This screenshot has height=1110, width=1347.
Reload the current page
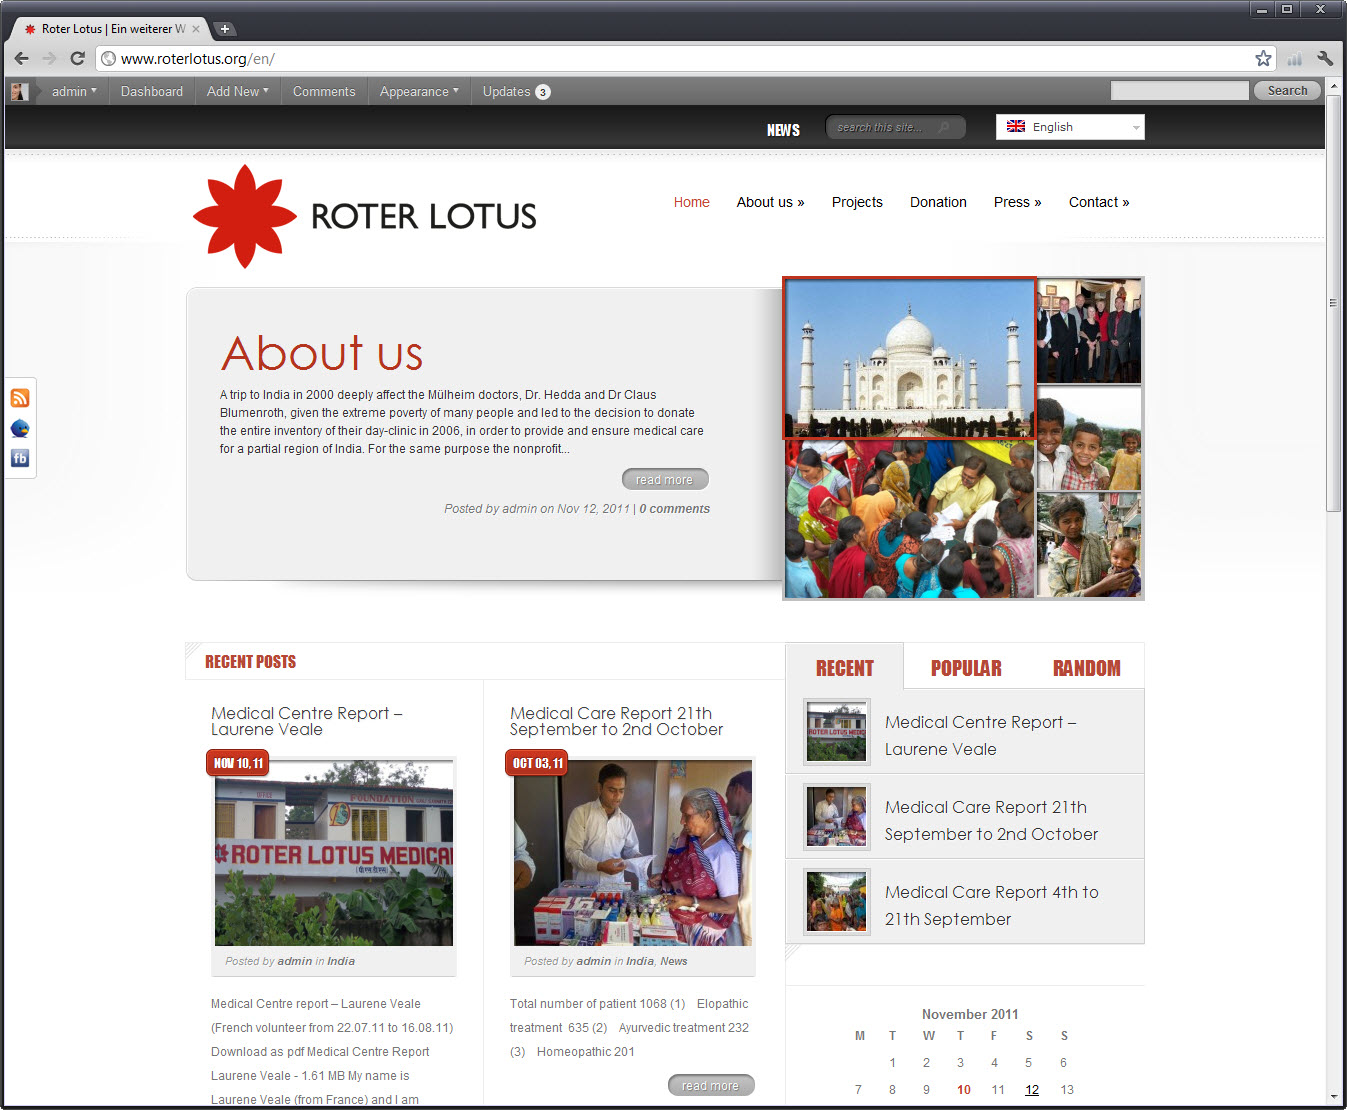77,58
